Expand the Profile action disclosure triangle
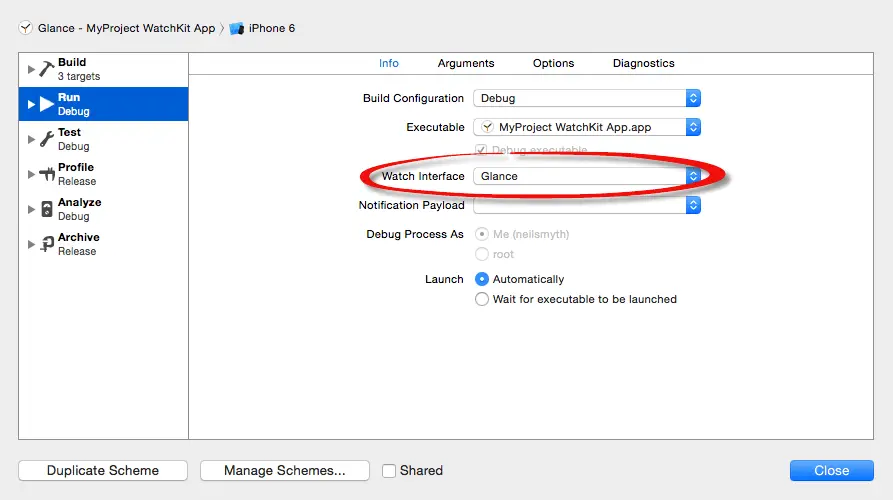Viewport: 893px width, 500px height. [31, 174]
